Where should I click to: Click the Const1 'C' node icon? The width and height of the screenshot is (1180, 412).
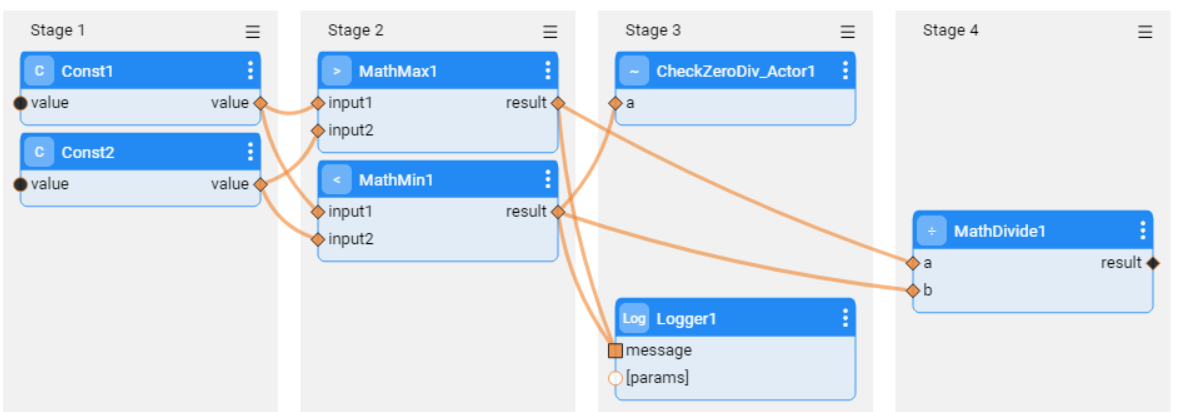point(39,71)
